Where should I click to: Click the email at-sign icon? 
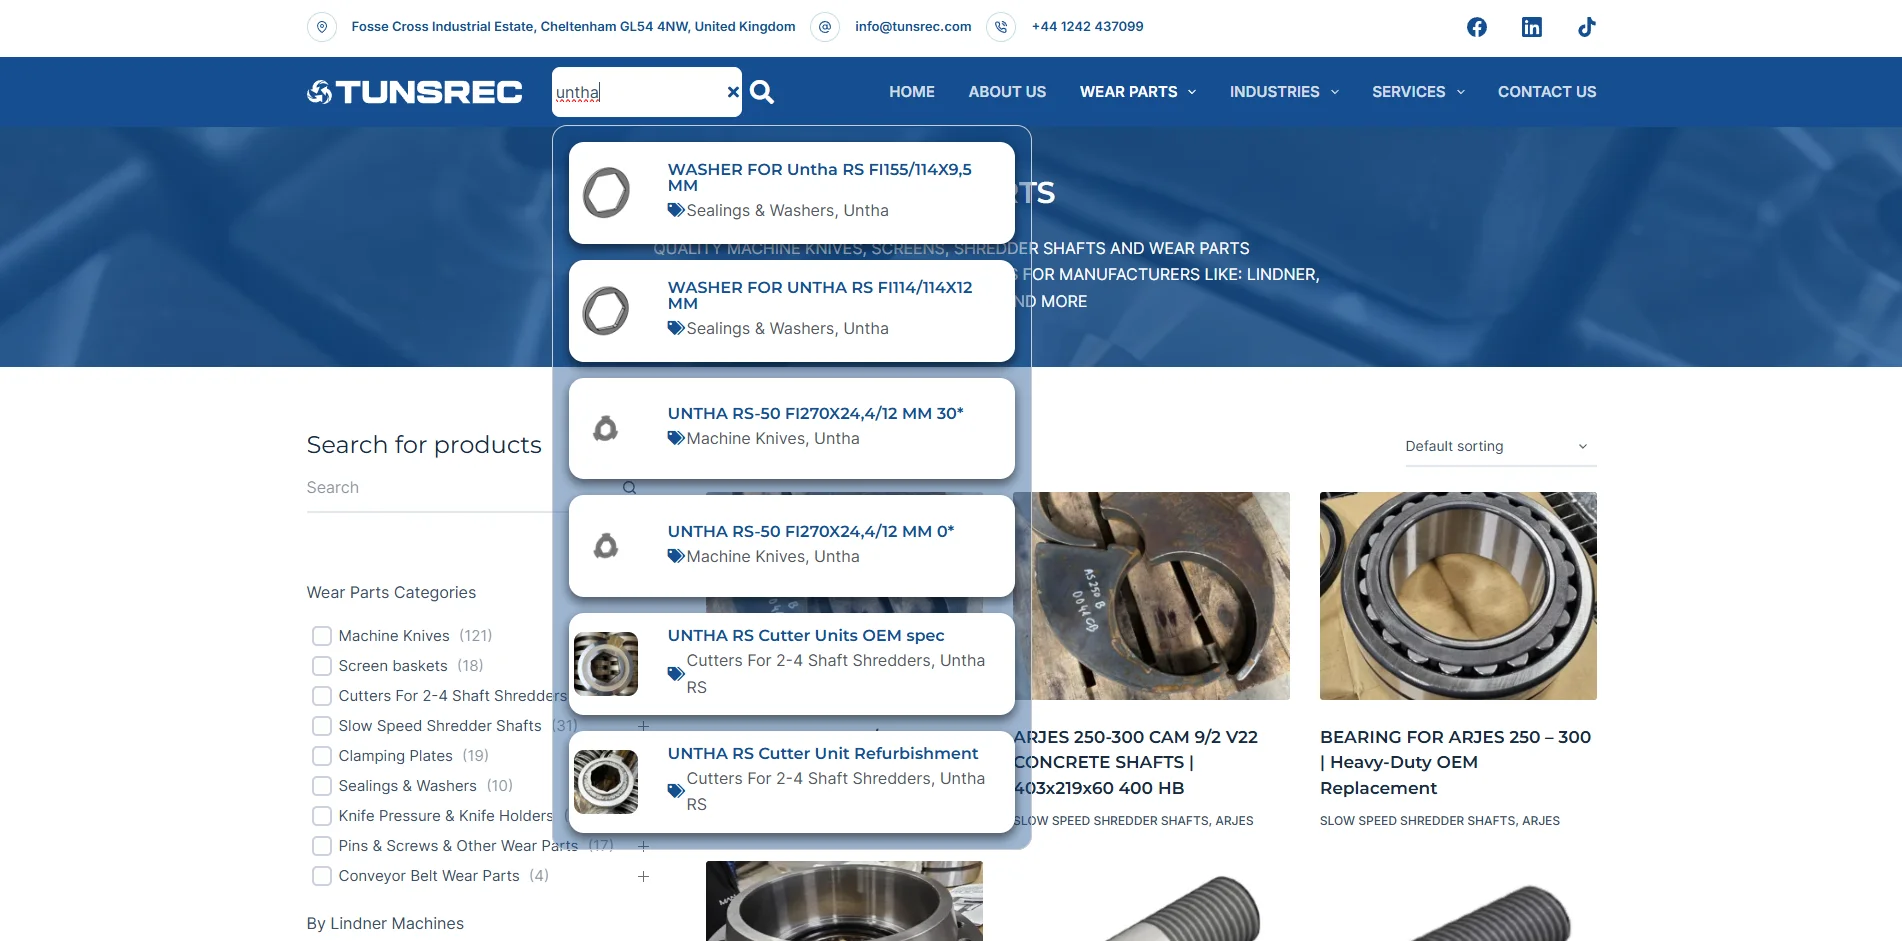coord(825,27)
